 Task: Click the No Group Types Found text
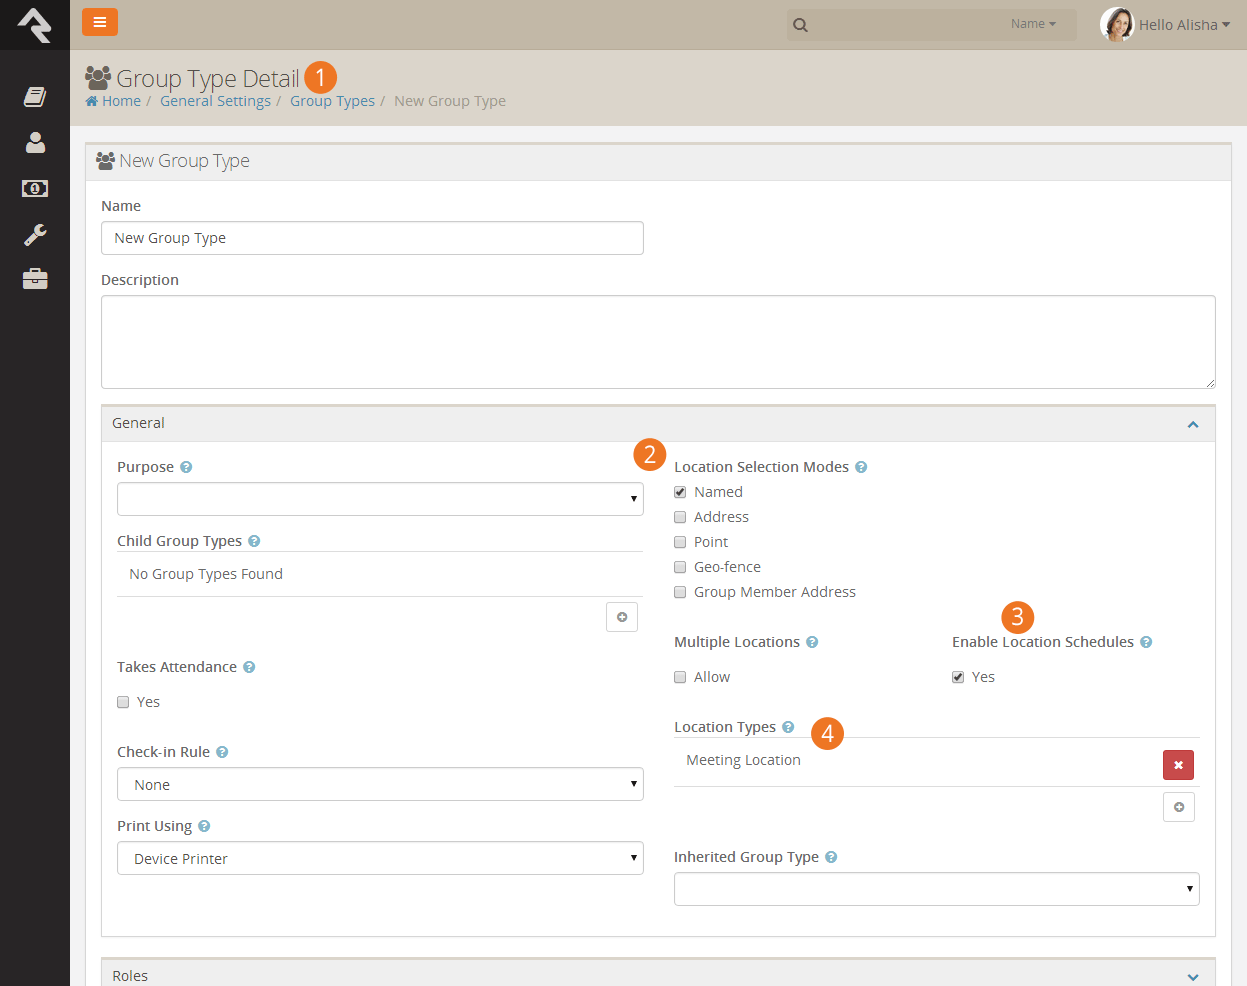coord(206,574)
